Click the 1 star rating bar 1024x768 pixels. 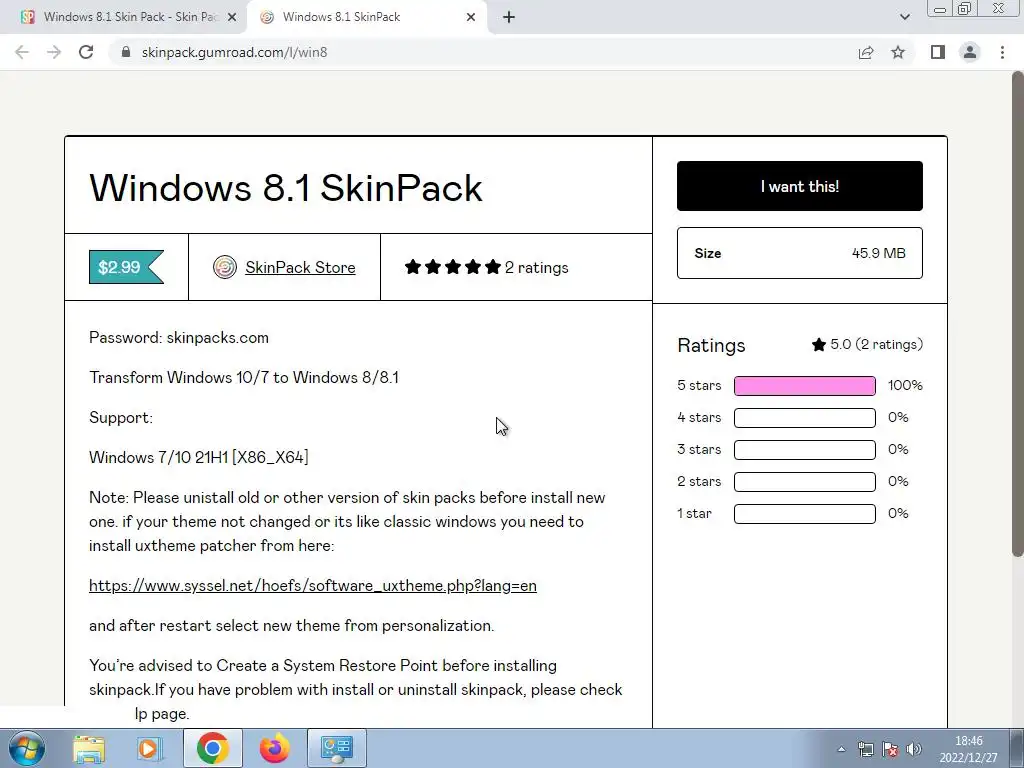[805, 513]
